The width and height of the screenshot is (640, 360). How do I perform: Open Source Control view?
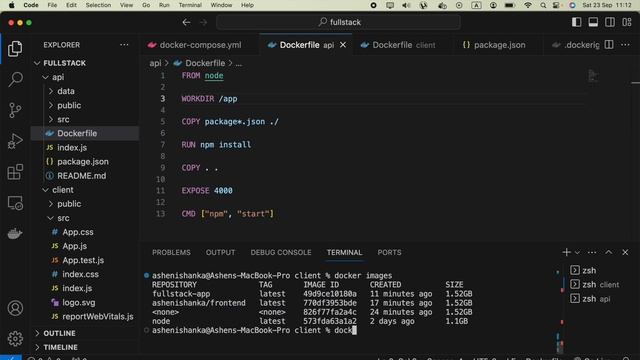pyautogui.click(x=15, y=110)
